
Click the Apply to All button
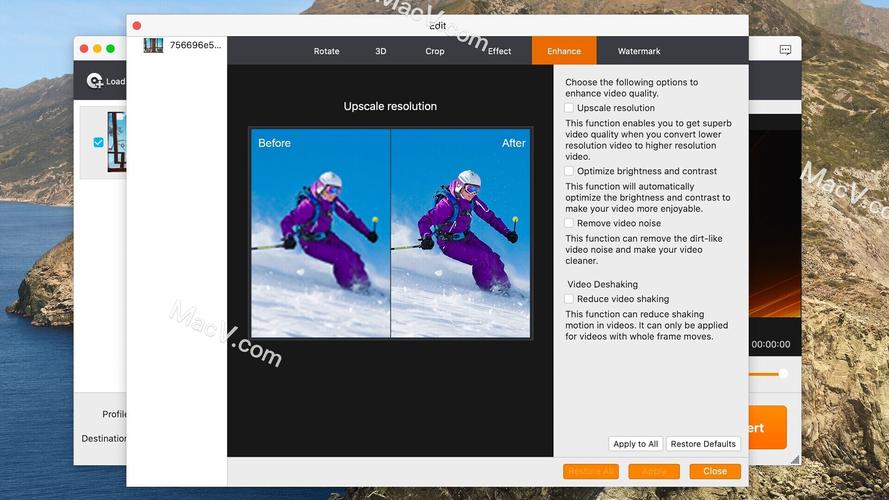point(636,444)
